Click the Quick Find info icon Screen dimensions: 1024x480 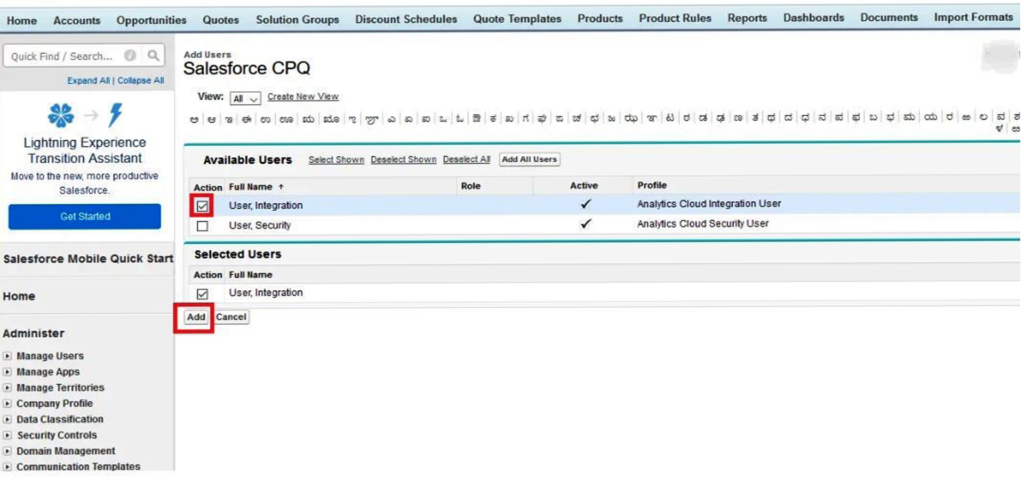(x=130, y=56)
